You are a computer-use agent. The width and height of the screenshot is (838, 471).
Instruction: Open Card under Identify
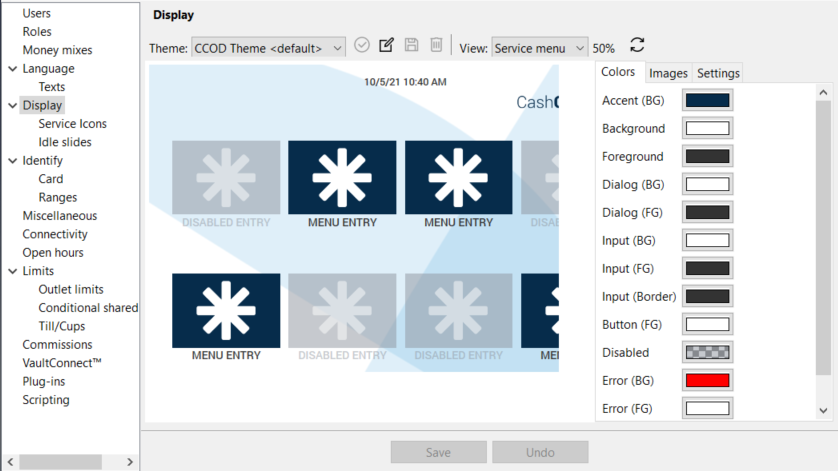(x=51, y=179)
